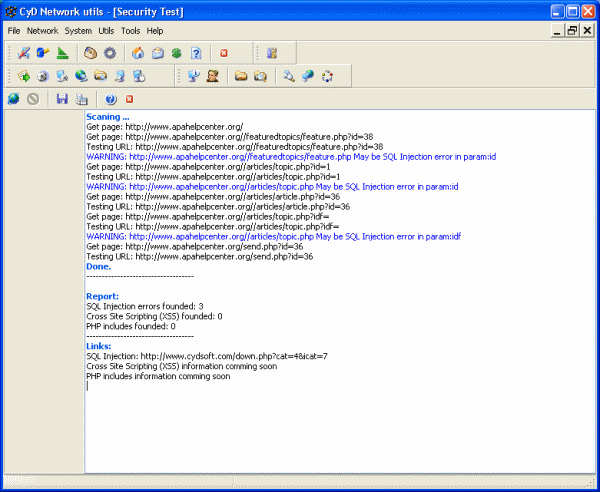Screen dimensions: 600x492
Task: Click the blue cylinder with pencil icon
Action: click(43, 53)
